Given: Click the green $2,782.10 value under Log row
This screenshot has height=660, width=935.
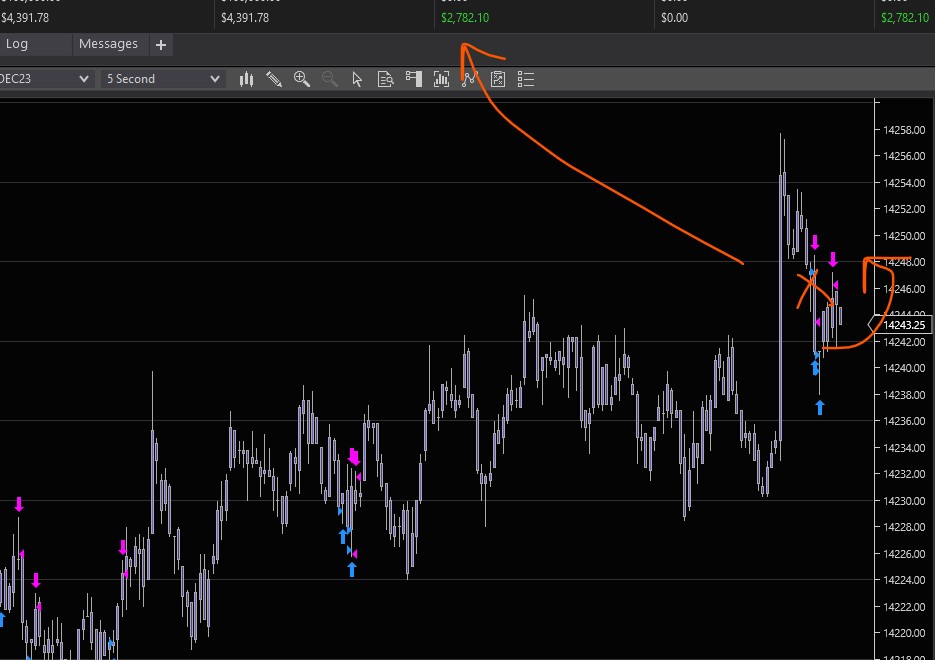Looking at the screenshot, I should point(465,18).
